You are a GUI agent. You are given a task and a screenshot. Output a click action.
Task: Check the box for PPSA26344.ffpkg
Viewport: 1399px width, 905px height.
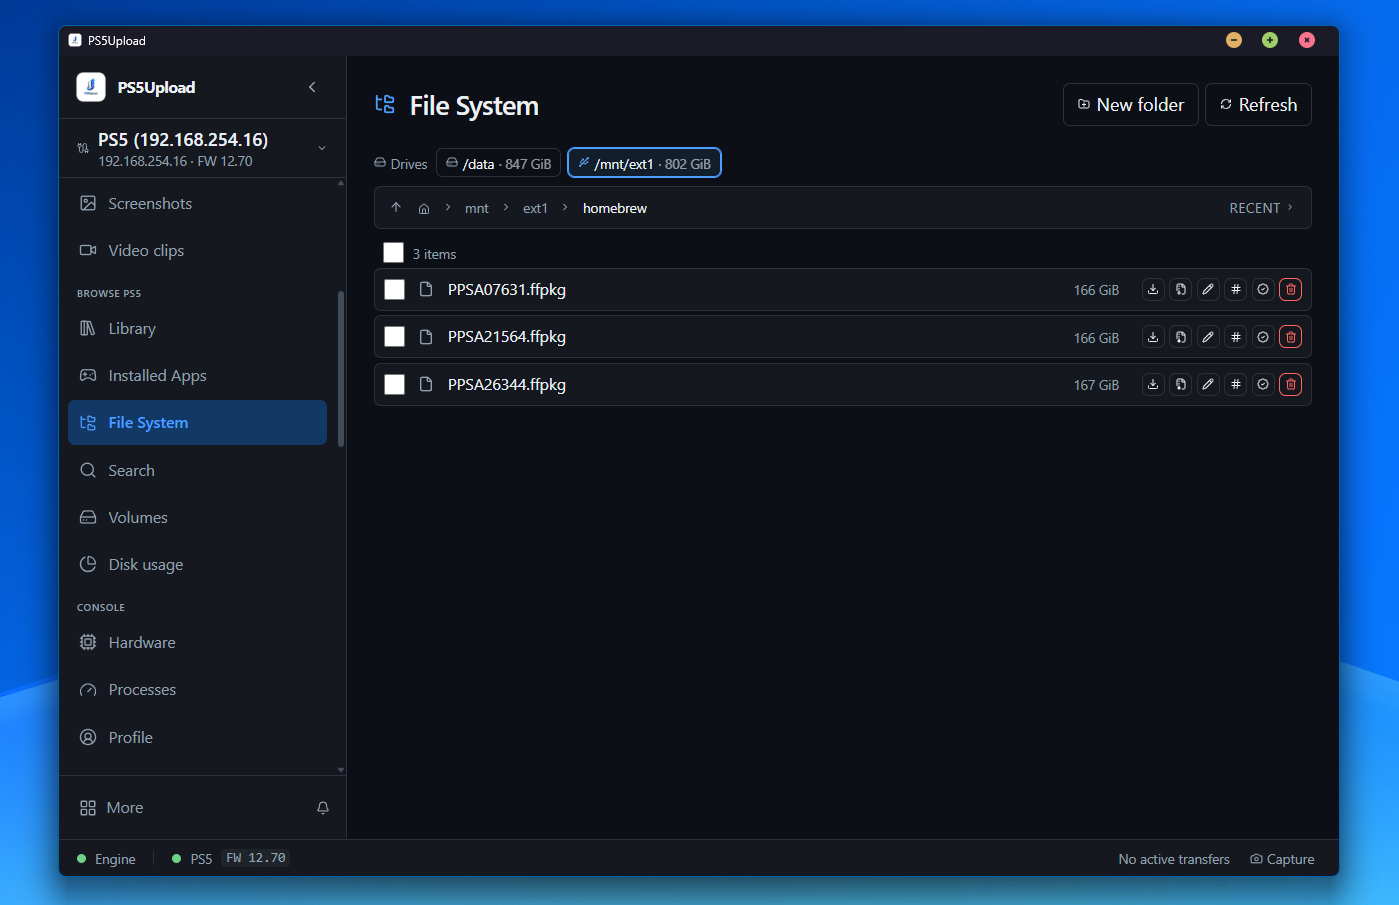395,384
